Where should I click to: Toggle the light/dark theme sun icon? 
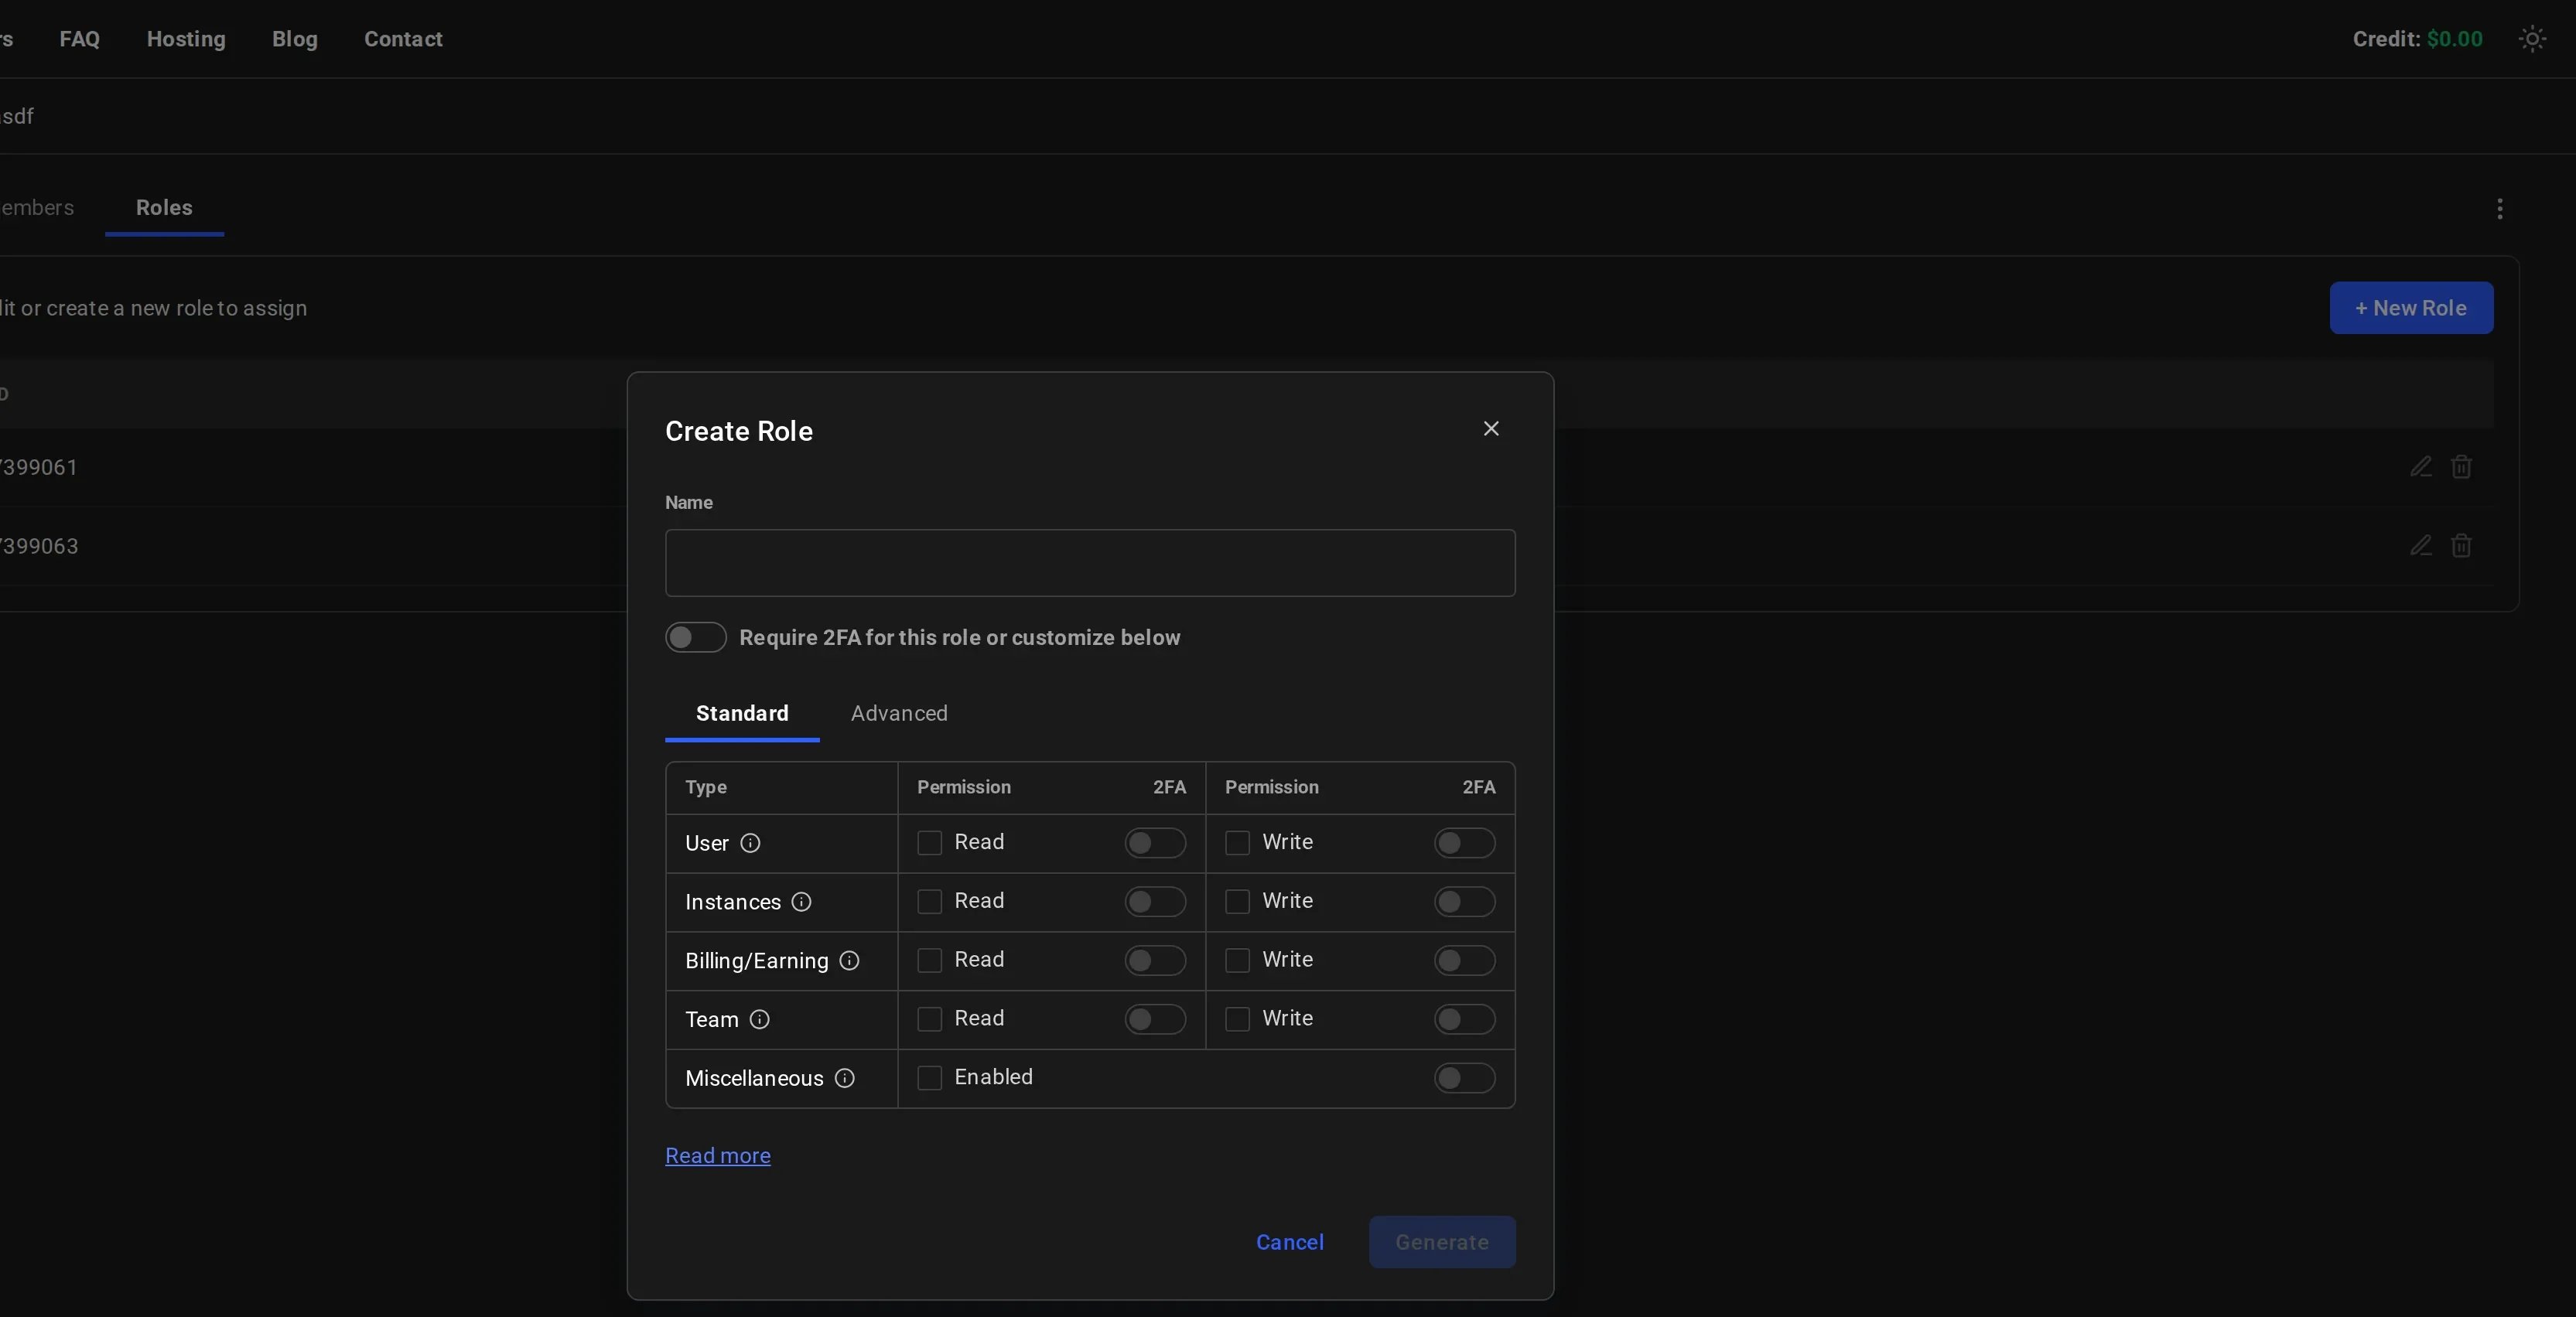pyautogui.click(x=2532, y=39)
